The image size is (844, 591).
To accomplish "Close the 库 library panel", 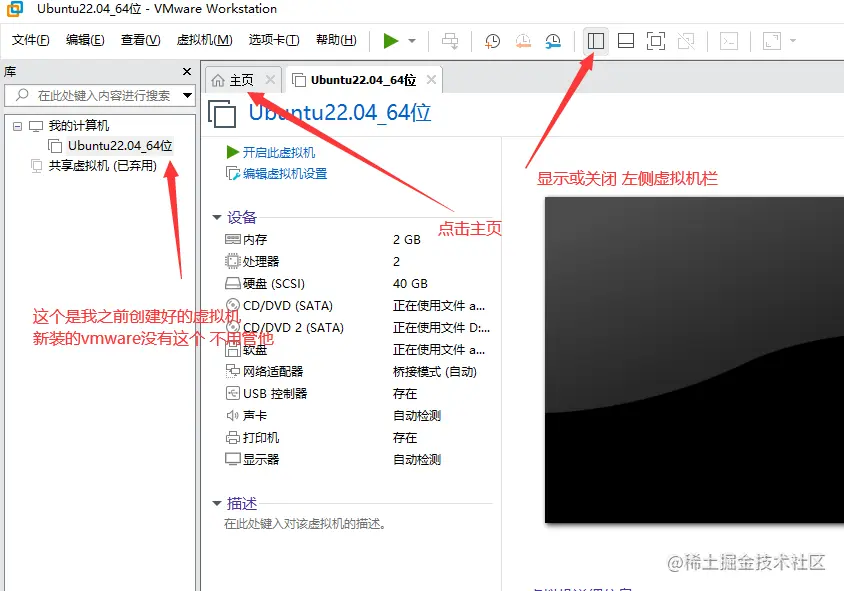I will point(187,71).
